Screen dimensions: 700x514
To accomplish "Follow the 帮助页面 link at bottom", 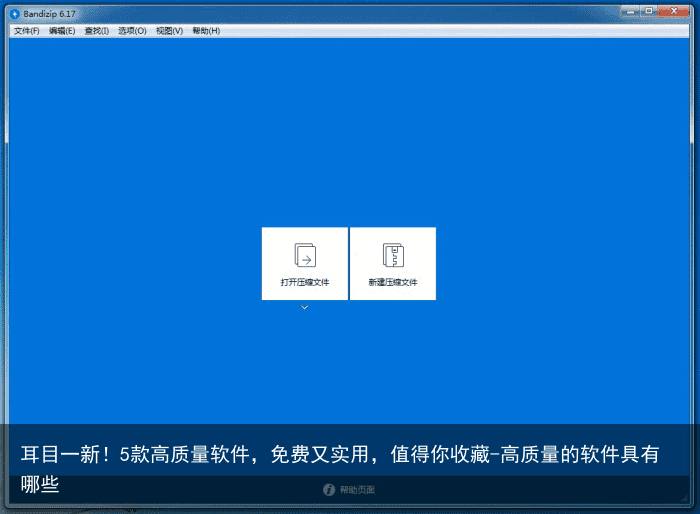I will point(357,490).
